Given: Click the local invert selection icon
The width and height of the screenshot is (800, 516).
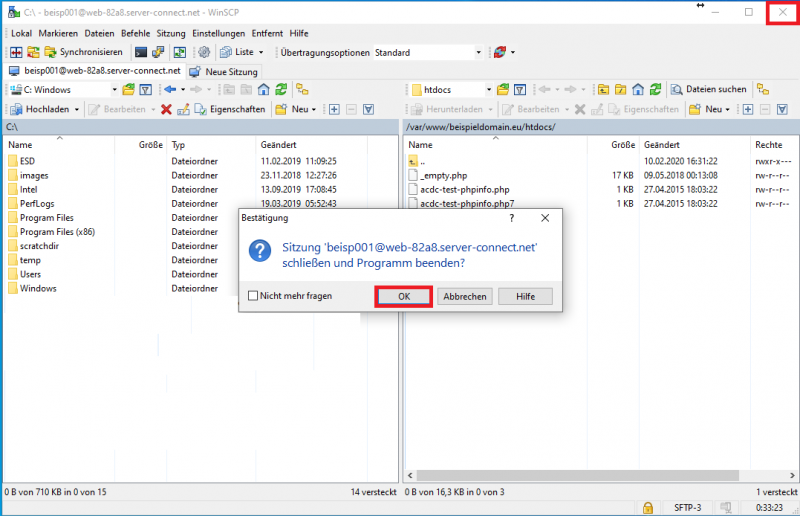Looking at the screenshot, I should (368, 109).
